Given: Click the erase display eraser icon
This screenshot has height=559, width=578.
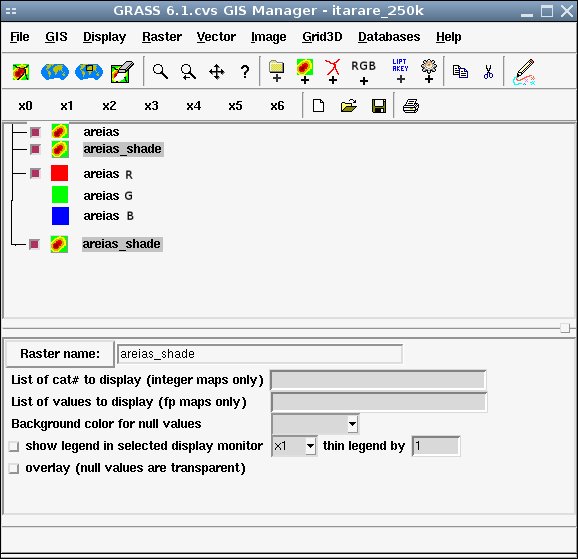Looking at the screenshot, I should (x=122, y=72).
